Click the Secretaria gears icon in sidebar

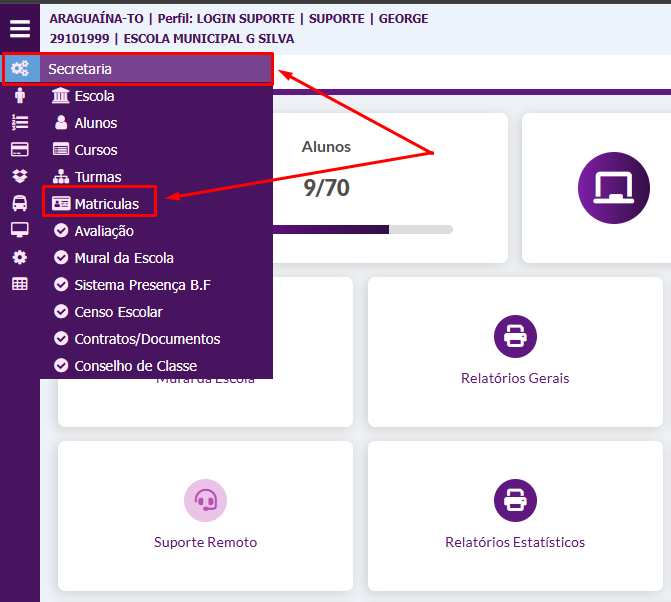click(x=20, y=69)
